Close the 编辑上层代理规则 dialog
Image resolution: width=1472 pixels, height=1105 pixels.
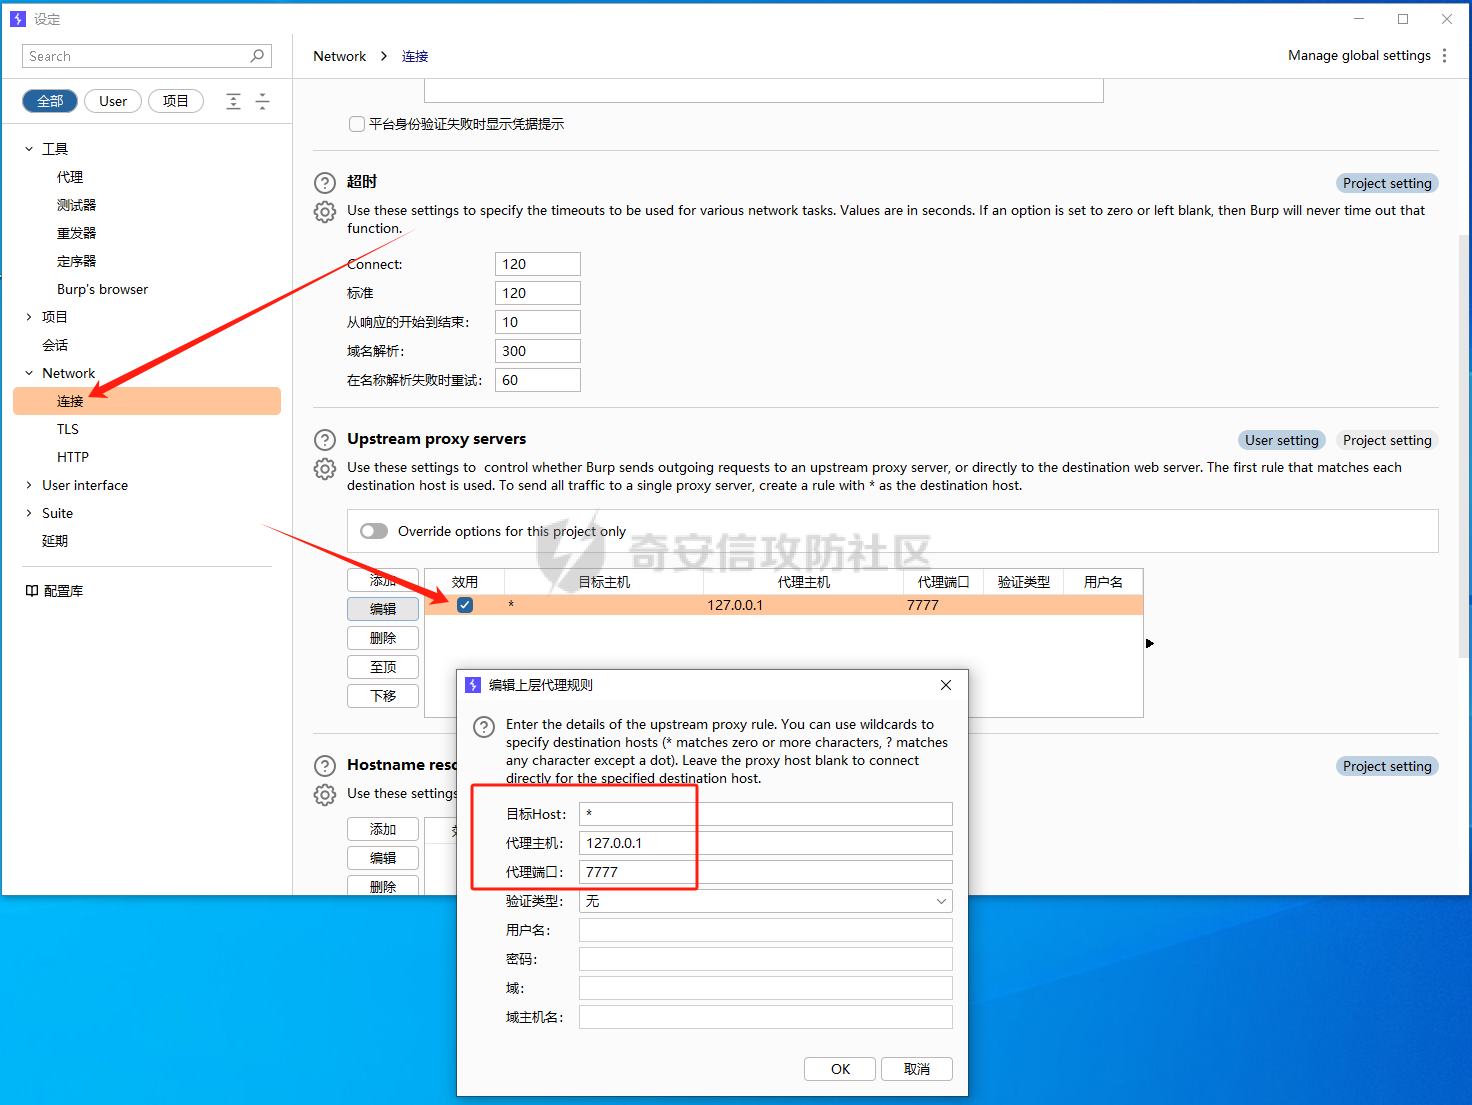[x=946, y=685]
